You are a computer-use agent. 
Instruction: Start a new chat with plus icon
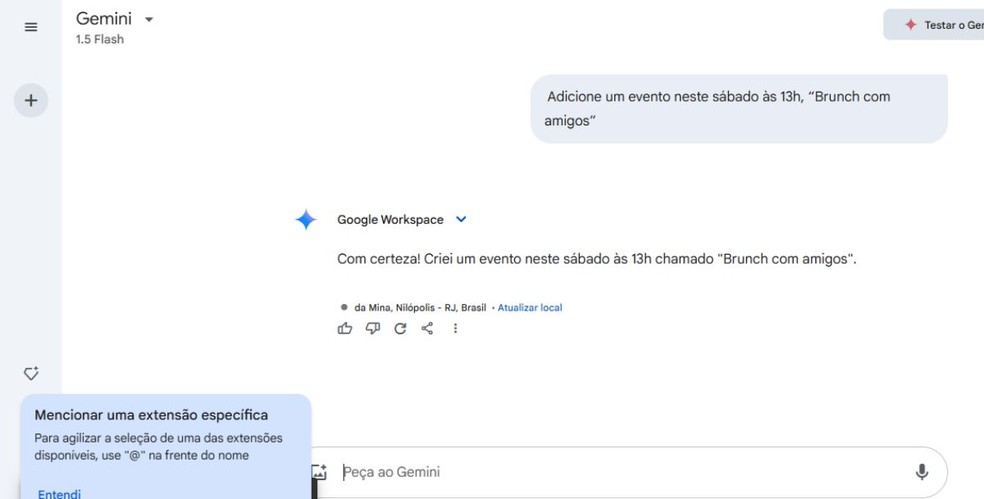(x=31, y=100)
